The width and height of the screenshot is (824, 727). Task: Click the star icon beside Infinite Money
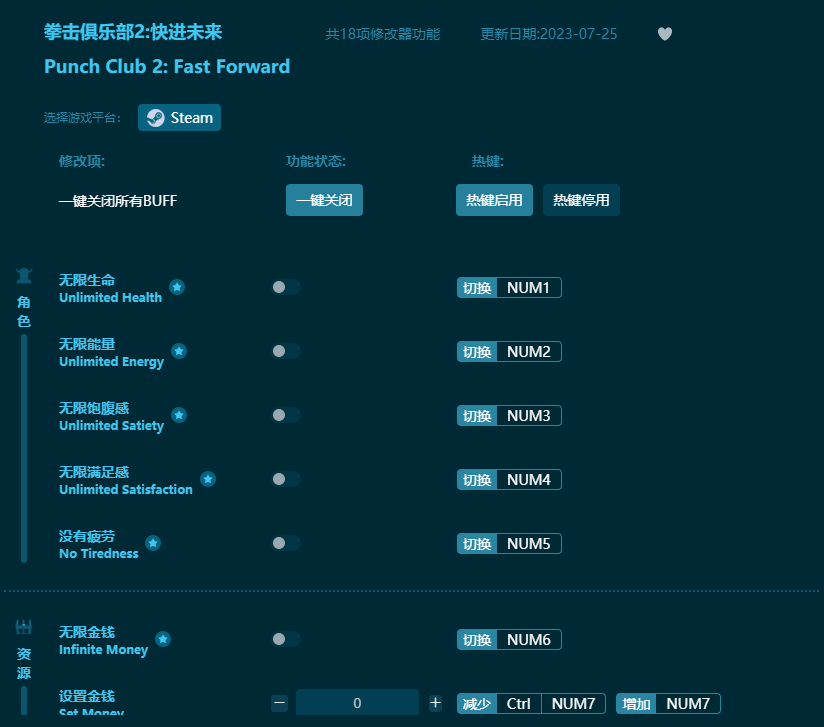click(163, 639)
